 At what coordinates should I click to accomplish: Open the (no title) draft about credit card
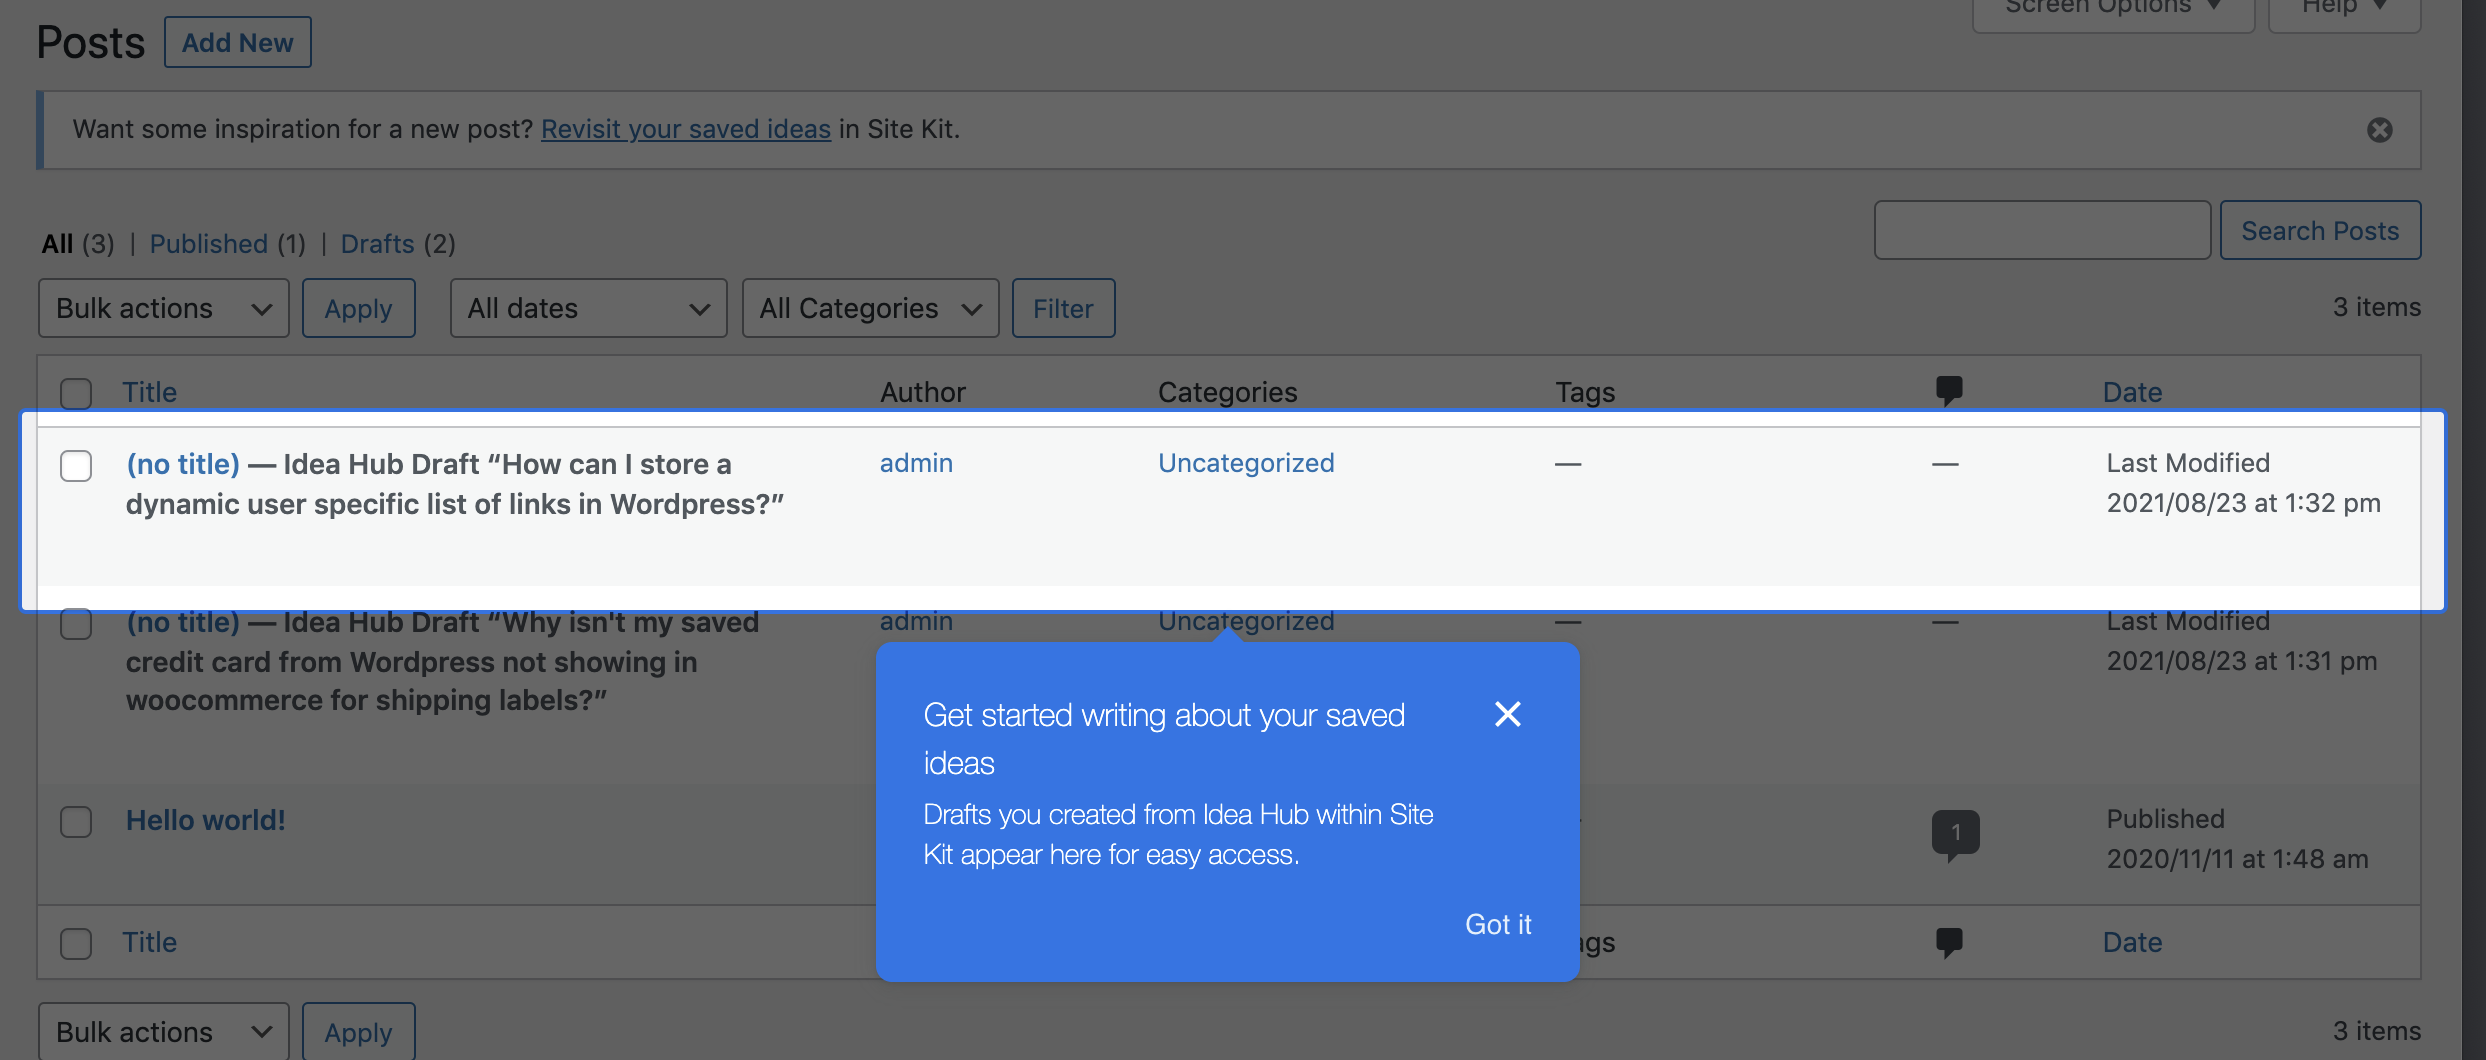(183, 622)
